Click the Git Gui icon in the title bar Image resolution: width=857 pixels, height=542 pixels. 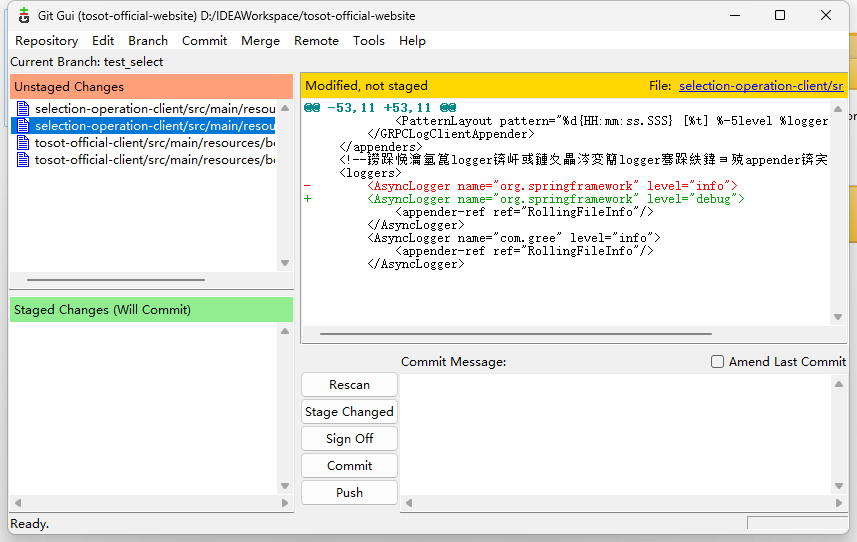pyautogui.click(x=23, y=16)
